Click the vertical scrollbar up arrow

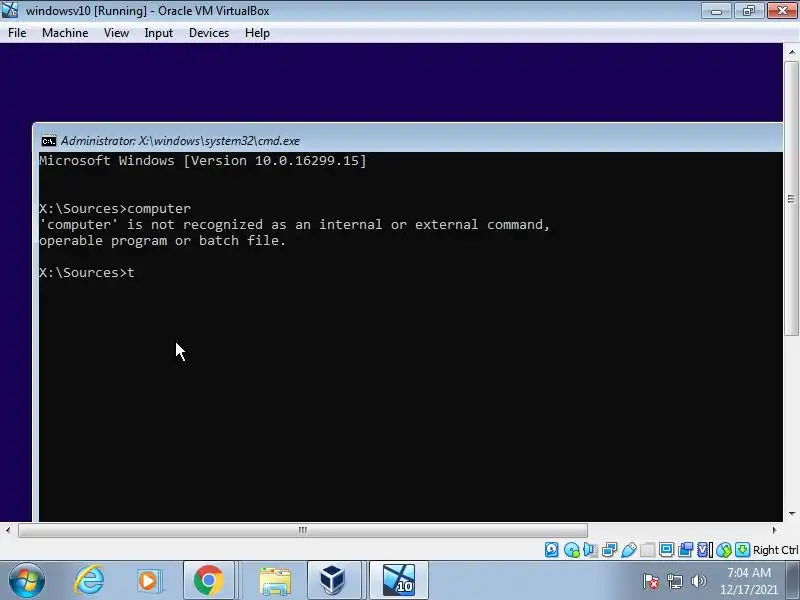[791, 52]
